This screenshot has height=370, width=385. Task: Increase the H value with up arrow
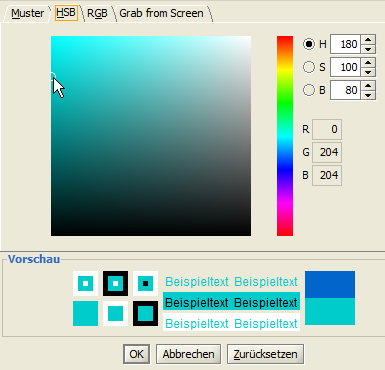[368, 39]
